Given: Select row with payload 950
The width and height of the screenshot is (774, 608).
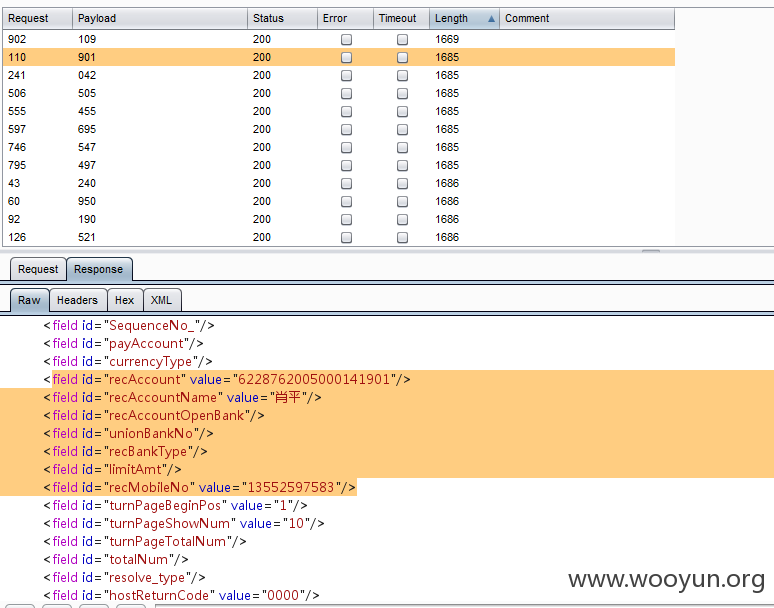Looking at the screenshot, I should (339, 201).
